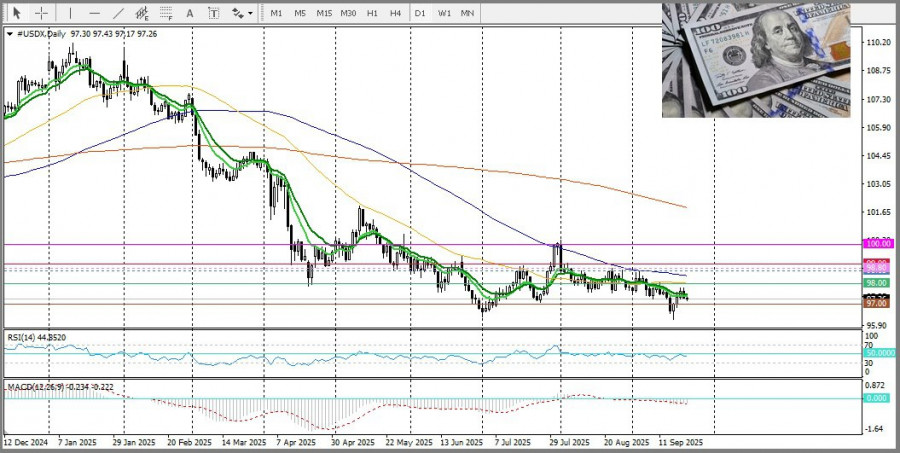Viewport: 900px width, 453px height.
Task: Enable the D1 daily timeframe
Action: [420, 13]
